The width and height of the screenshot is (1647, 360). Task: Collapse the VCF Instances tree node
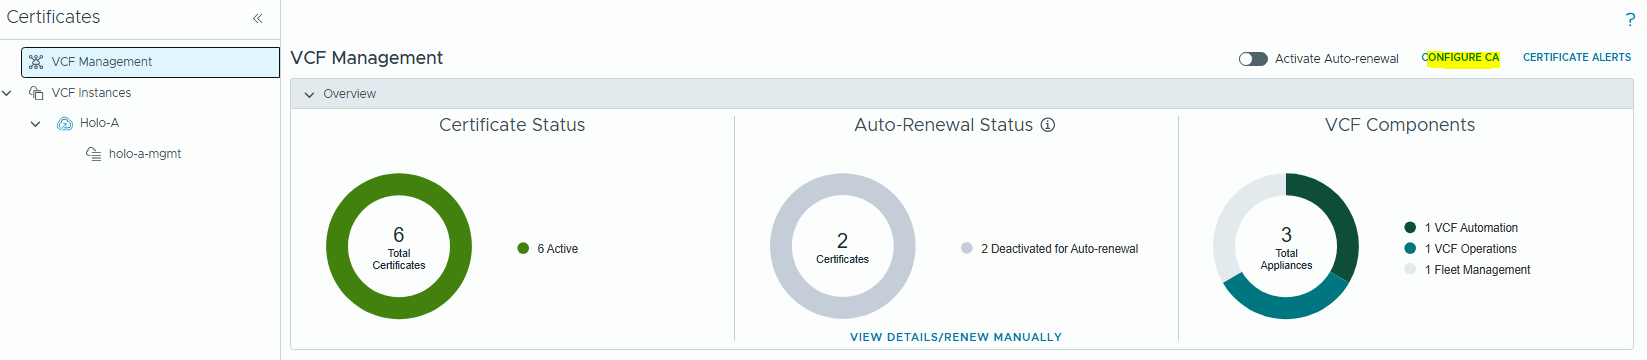click(7, 93)
